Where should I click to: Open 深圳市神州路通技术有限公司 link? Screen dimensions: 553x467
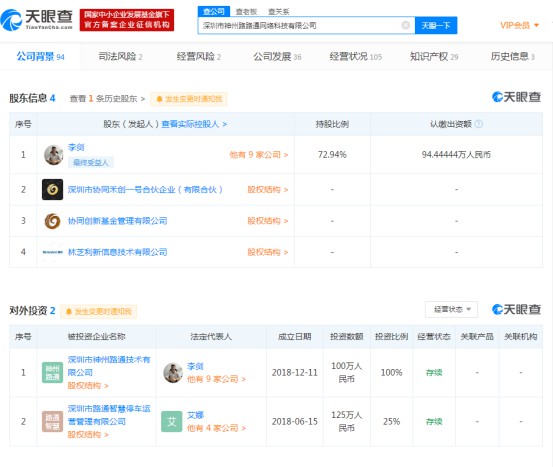click(x=109, y=366)
